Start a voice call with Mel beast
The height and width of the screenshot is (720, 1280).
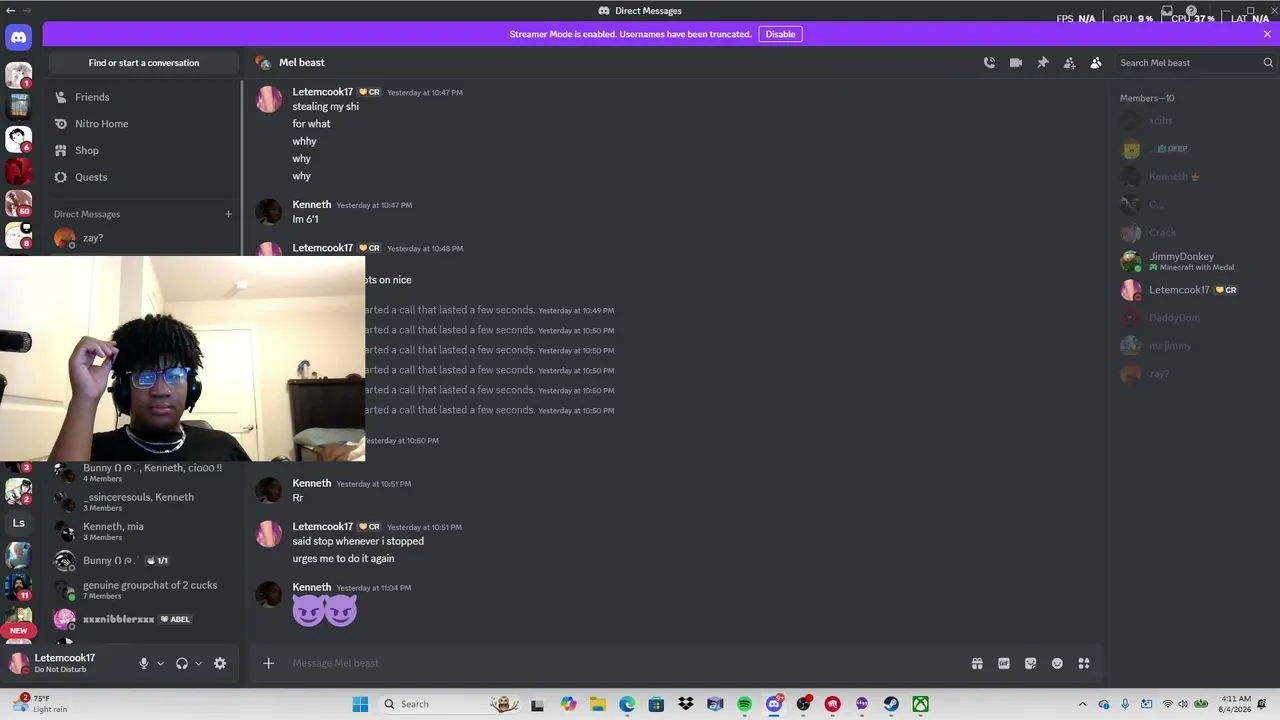pos(989,62)
